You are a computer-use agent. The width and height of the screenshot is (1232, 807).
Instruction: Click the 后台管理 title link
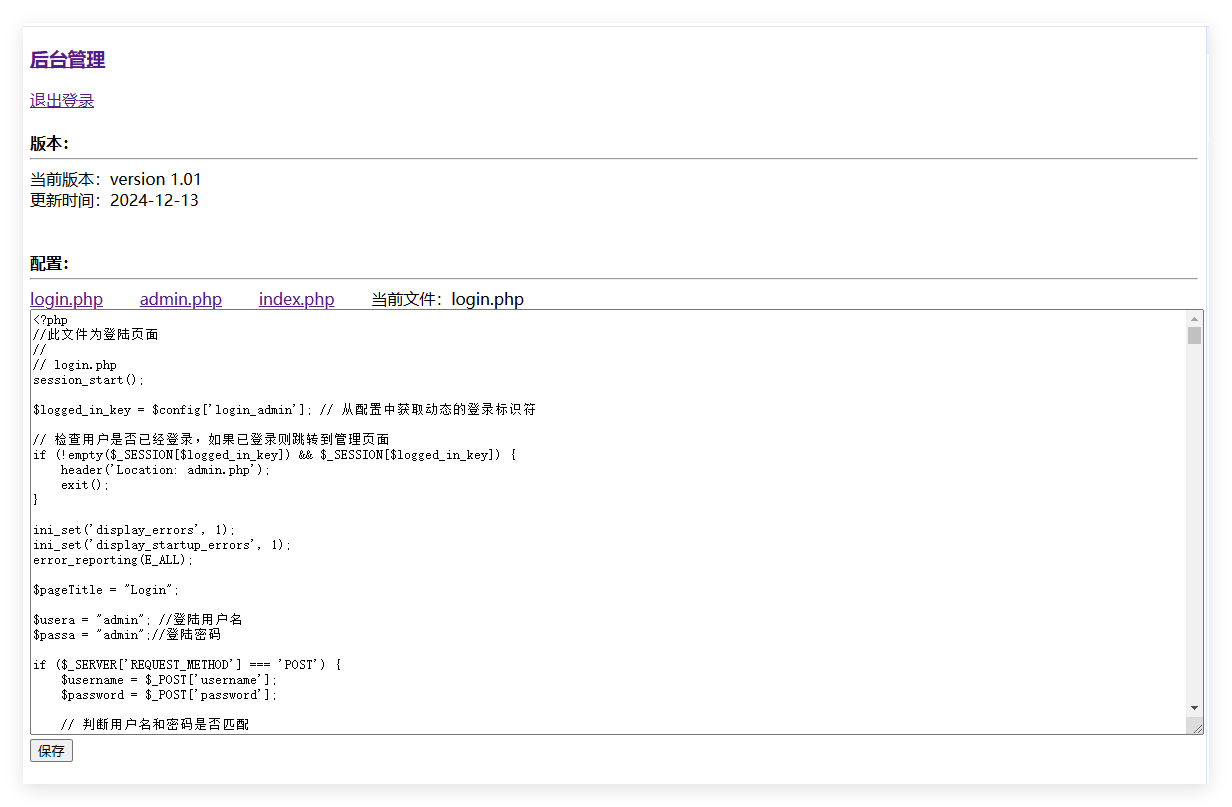67,60
